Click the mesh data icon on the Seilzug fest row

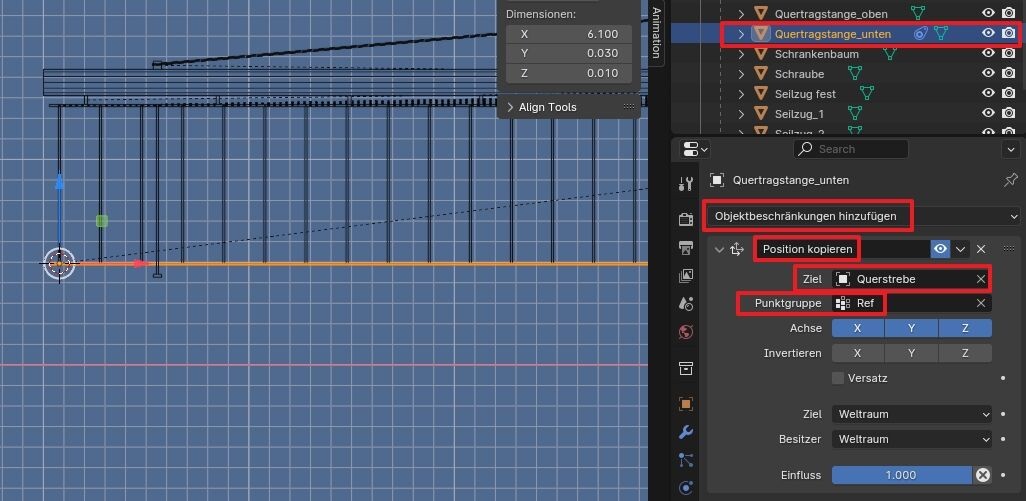866,94
